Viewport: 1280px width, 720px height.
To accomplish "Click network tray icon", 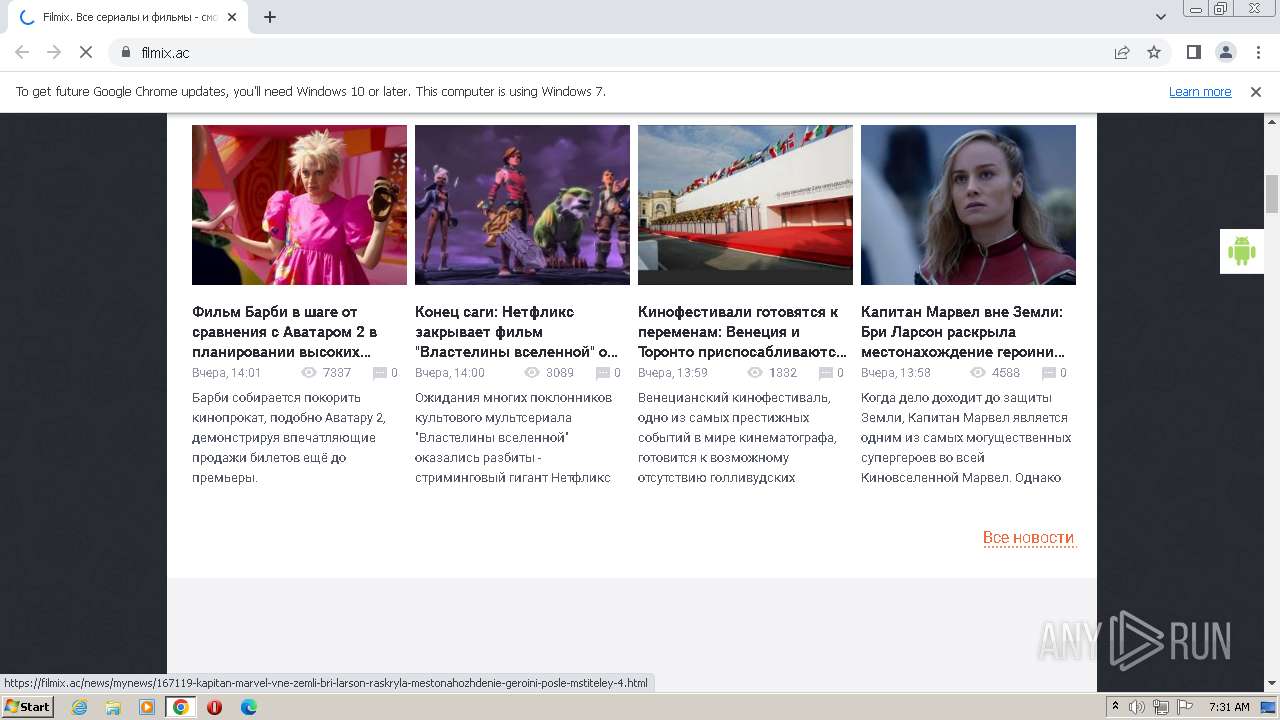I will point(1161,707).
